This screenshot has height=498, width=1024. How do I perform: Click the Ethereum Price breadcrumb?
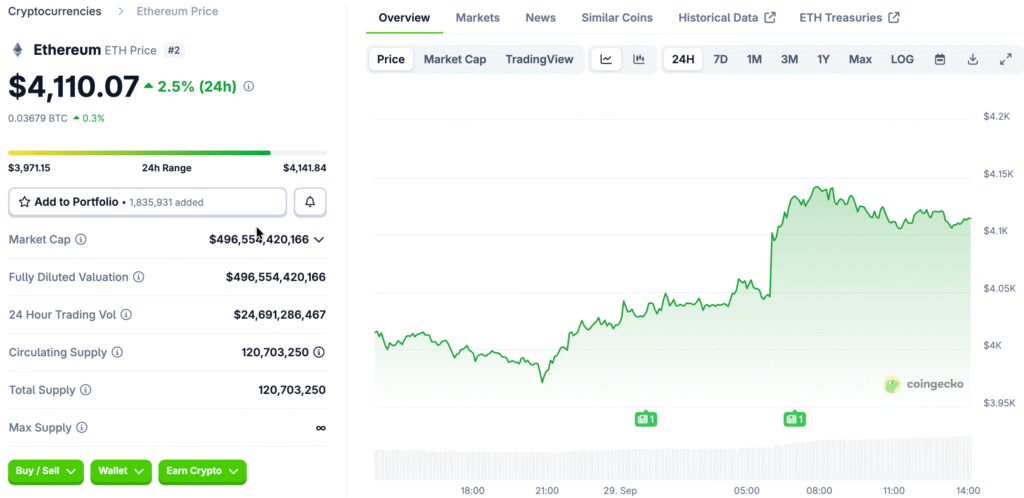point(178,11)
